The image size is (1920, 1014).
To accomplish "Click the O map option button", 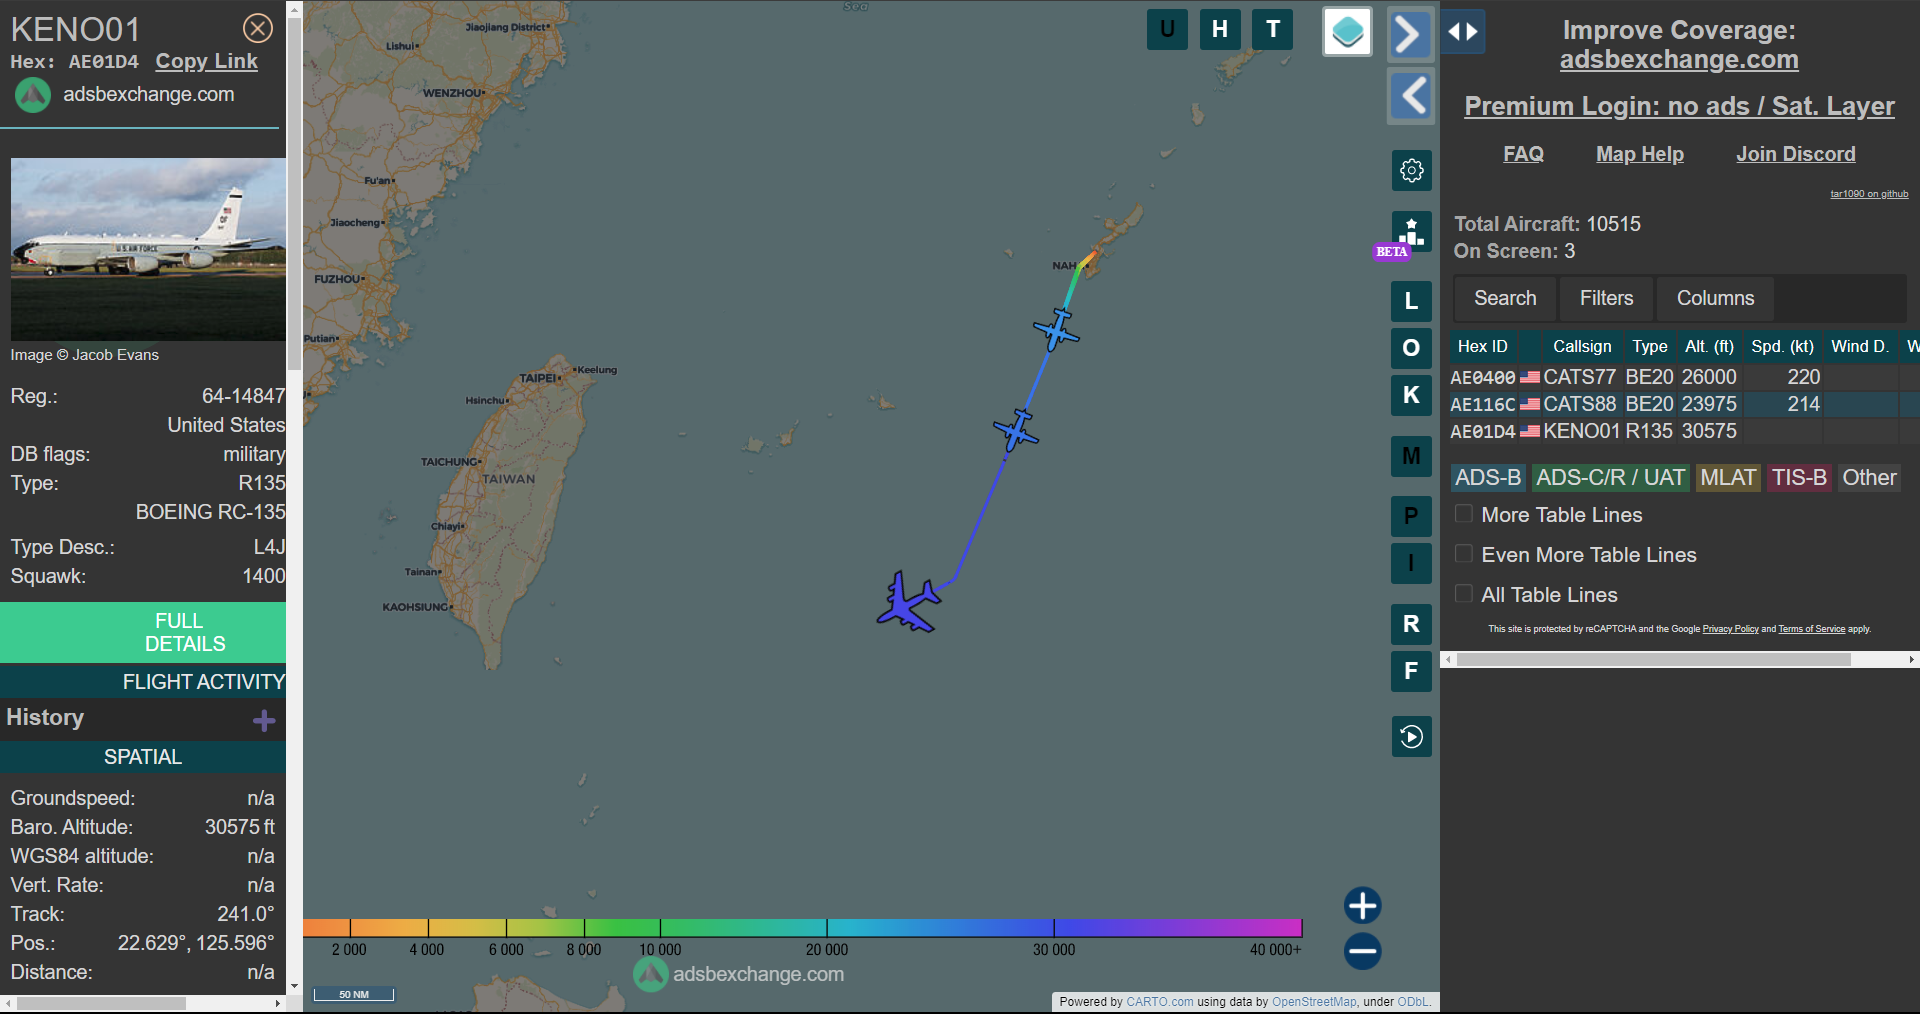I will point(1411,348).
